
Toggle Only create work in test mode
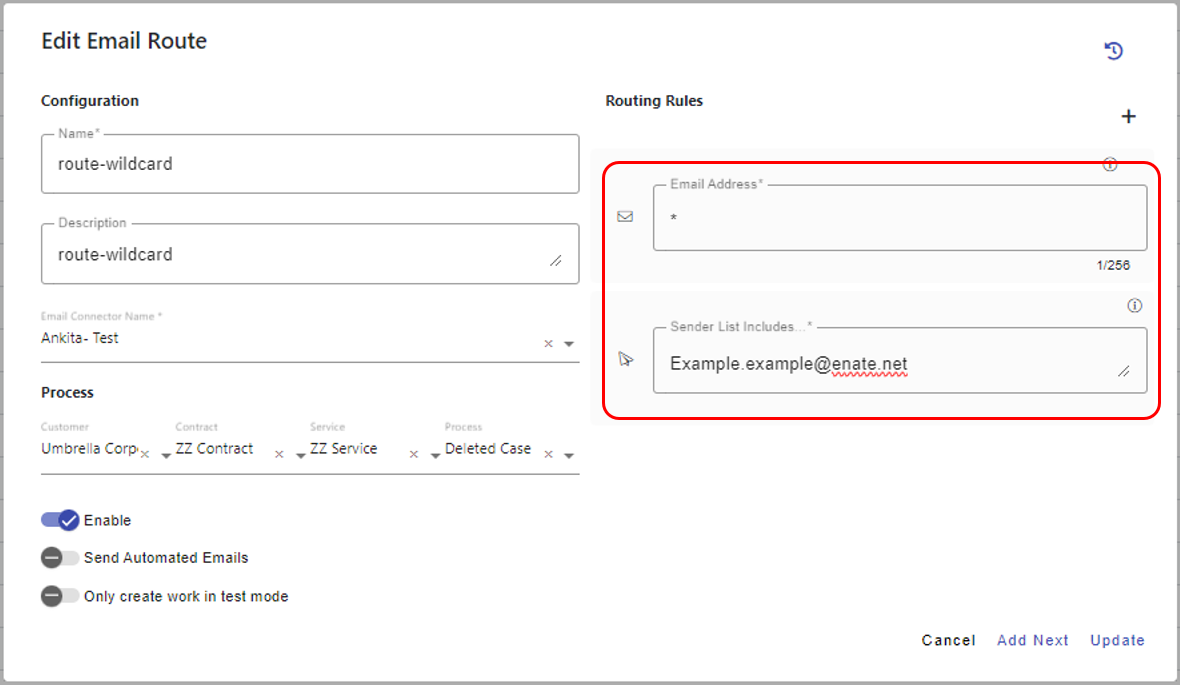pyautogui.click(x=60, y=596)
